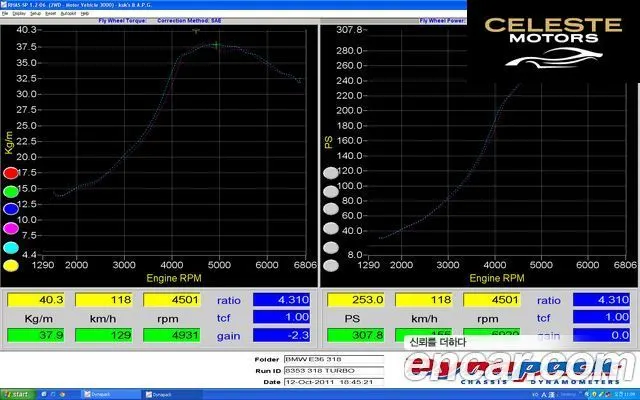The height and width of the screenshot is (400, 640).
Task: Open the Reset menu
Action: tap(51, 13)
